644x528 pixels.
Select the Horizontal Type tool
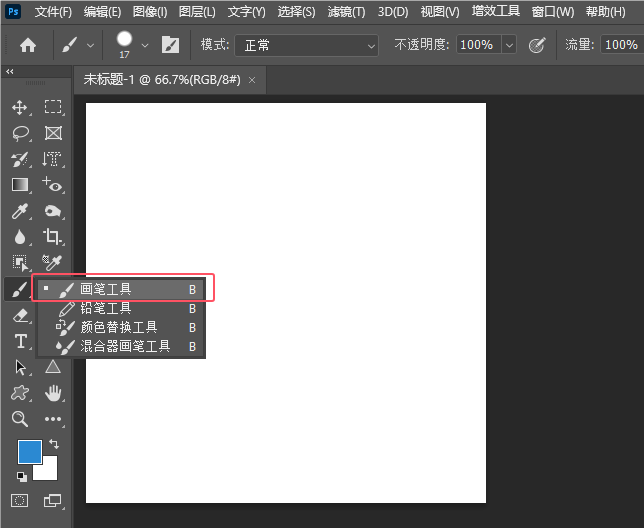coord(21,341)
